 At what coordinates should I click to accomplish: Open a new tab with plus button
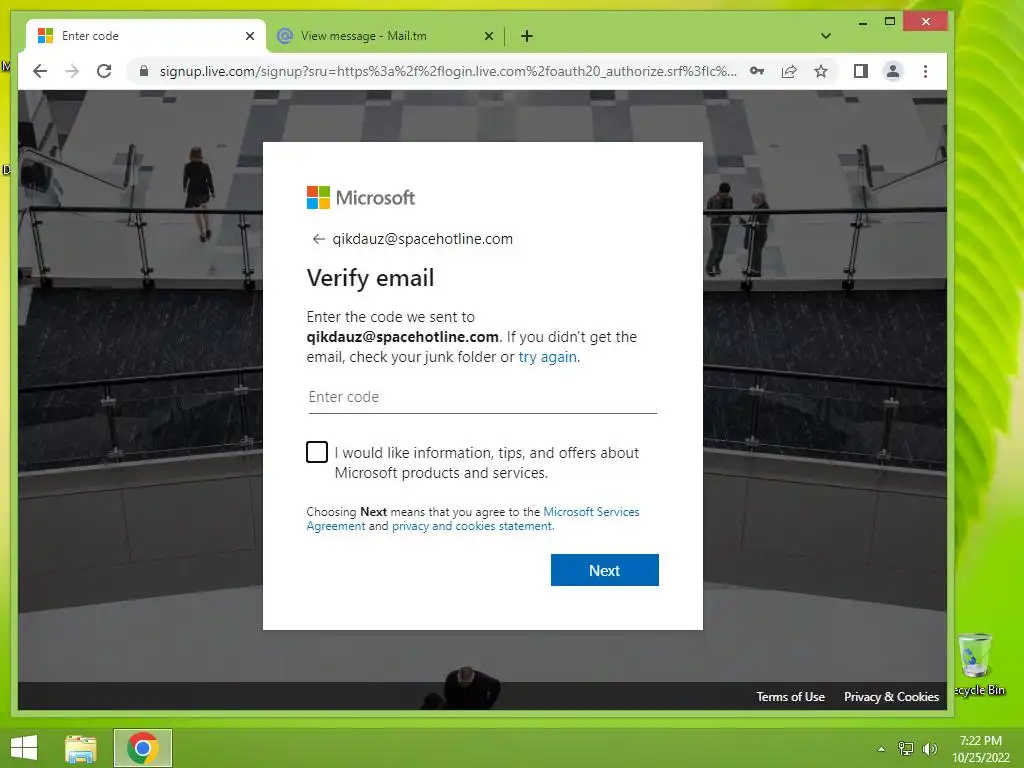[527, 36]
